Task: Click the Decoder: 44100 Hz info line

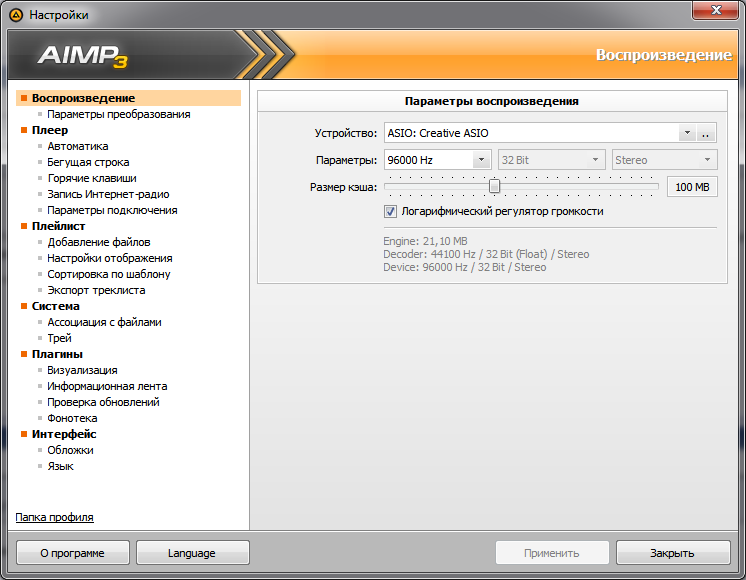Action: [486, 254]
